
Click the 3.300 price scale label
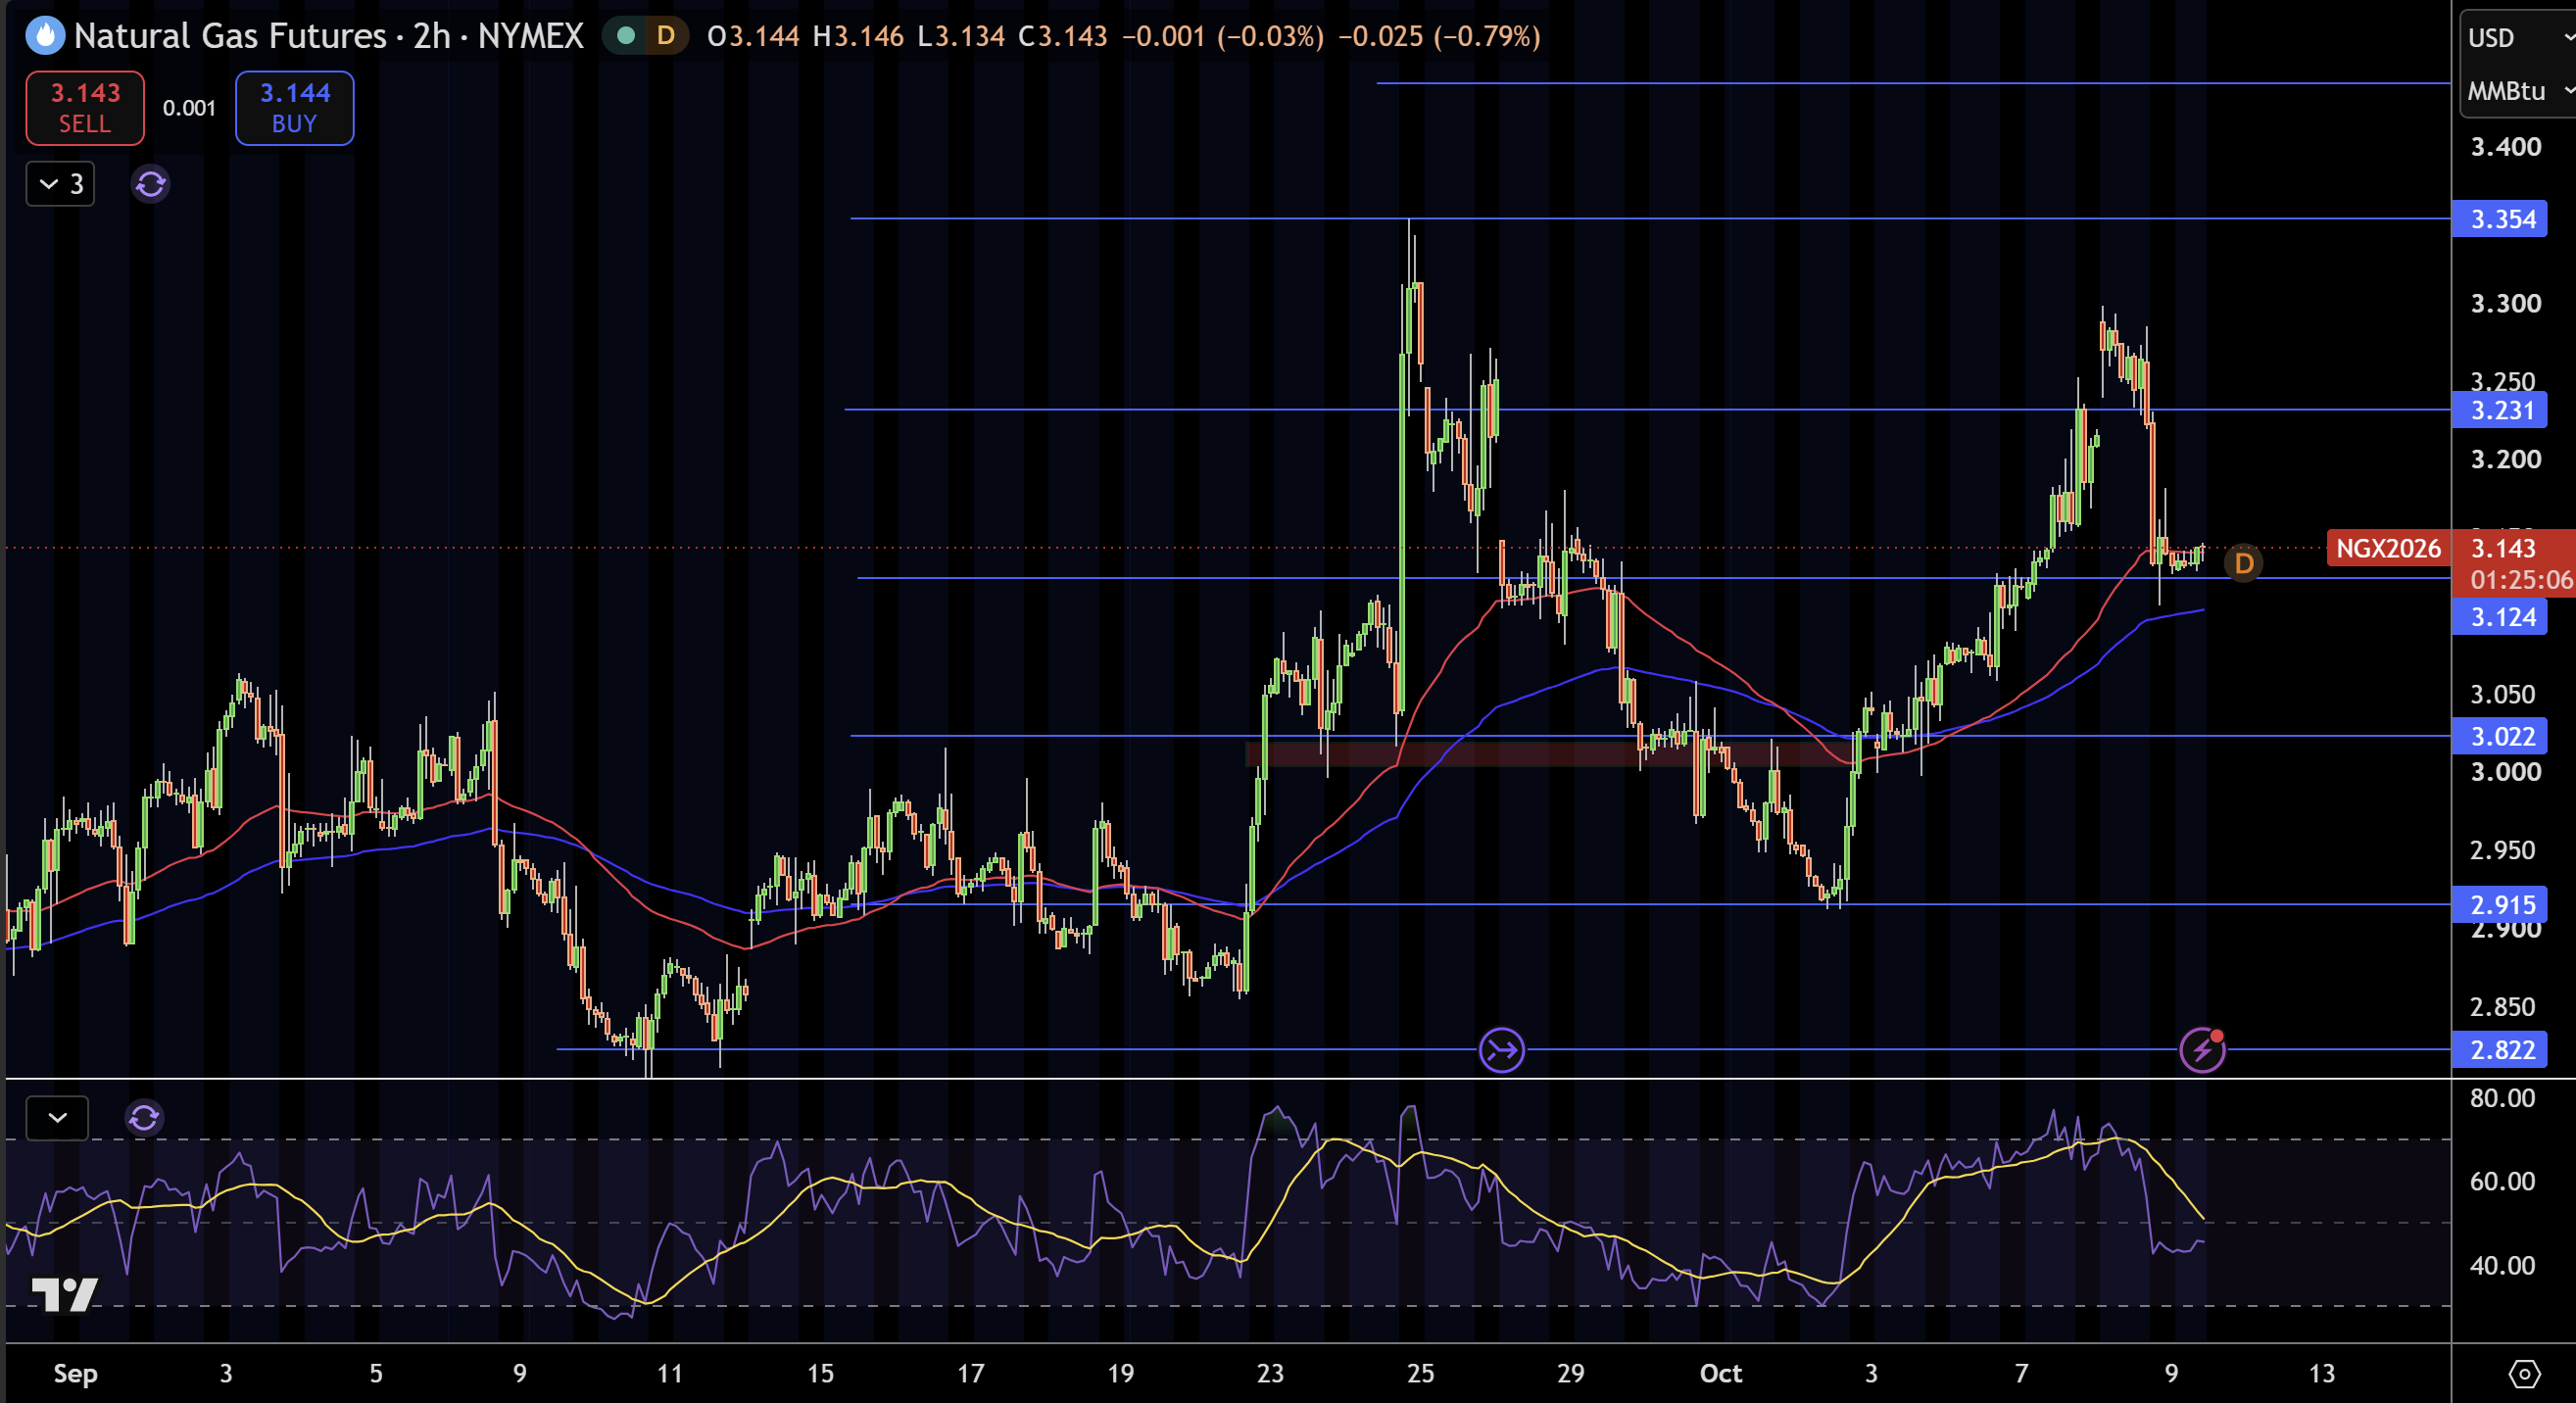tap(2505, 304)
